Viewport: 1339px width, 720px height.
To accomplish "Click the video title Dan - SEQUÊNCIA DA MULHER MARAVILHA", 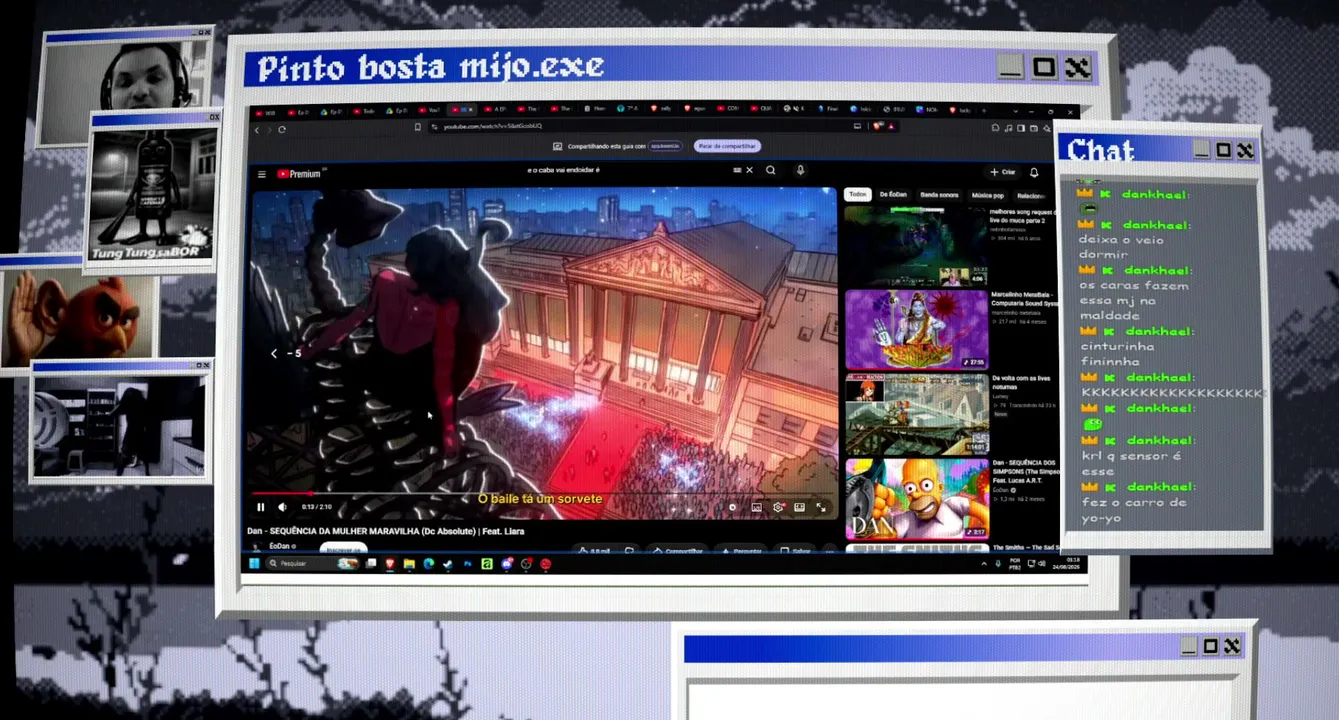I will [x=386, y=531].
